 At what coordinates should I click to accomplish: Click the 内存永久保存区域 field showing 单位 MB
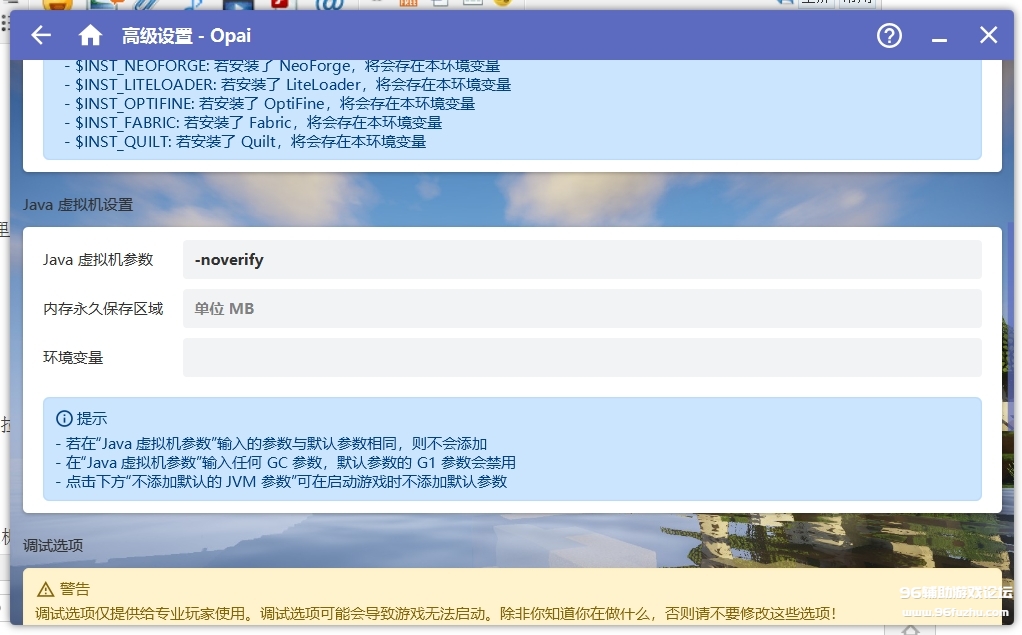tap(581, 309)
